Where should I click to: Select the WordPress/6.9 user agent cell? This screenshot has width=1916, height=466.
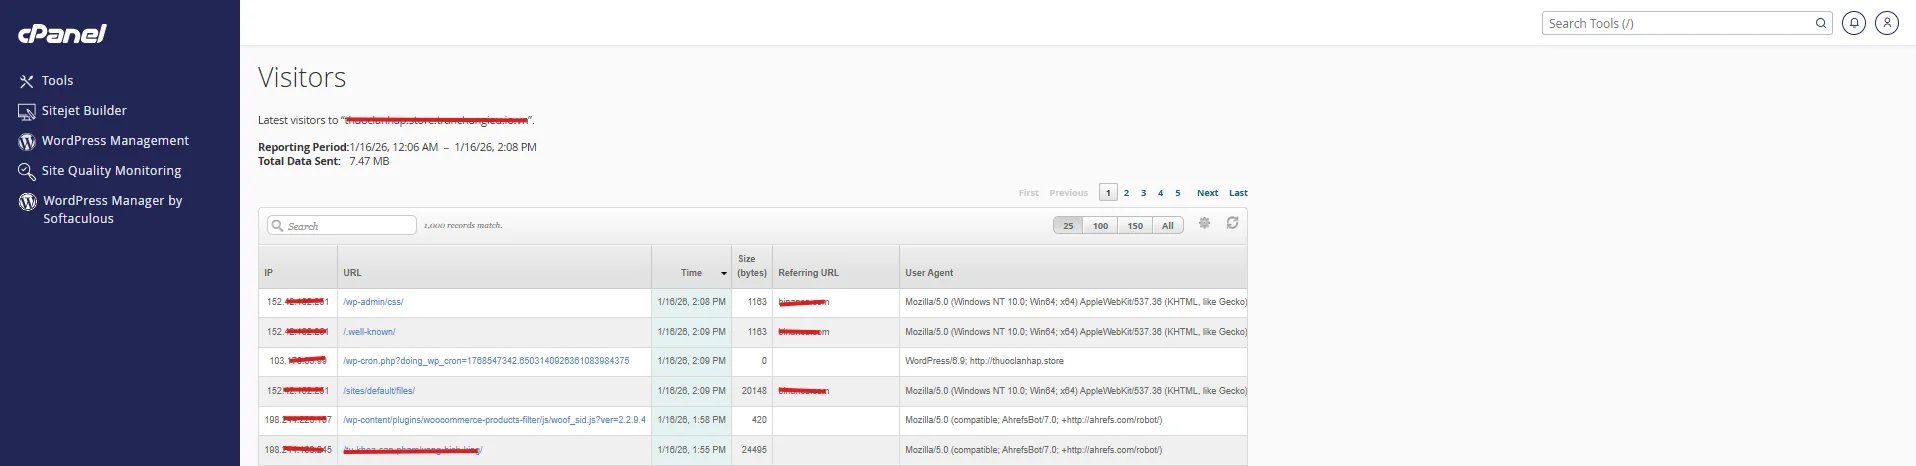click(1073, 361)
